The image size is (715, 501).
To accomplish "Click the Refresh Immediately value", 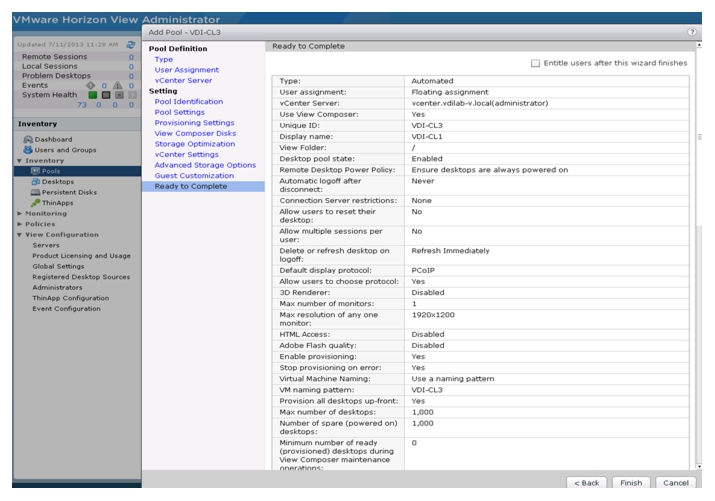I will point(451,251).
